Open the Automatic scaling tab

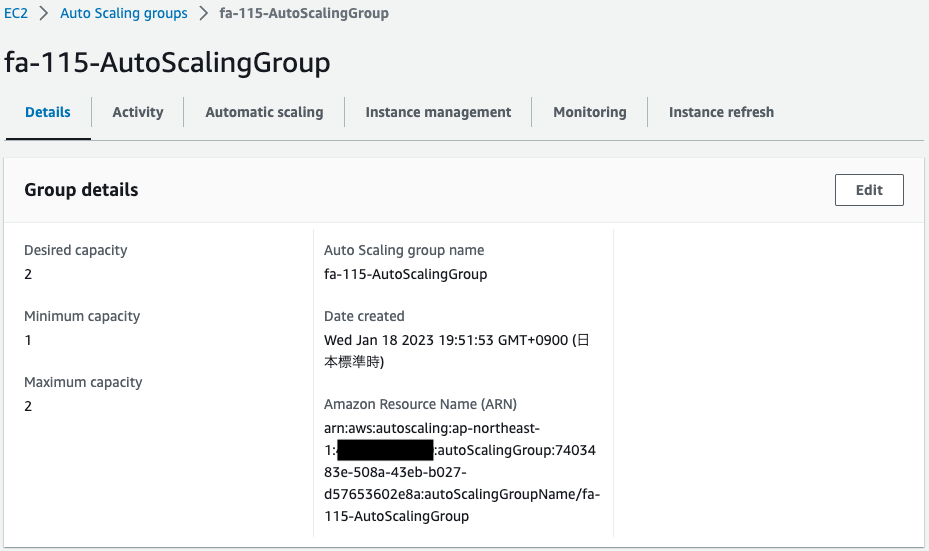click(264, 112)
